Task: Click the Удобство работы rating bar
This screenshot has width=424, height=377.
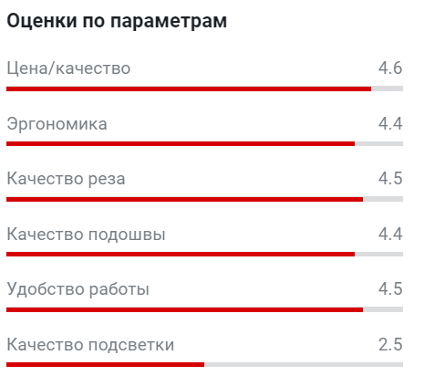Action: pos(204,310)
